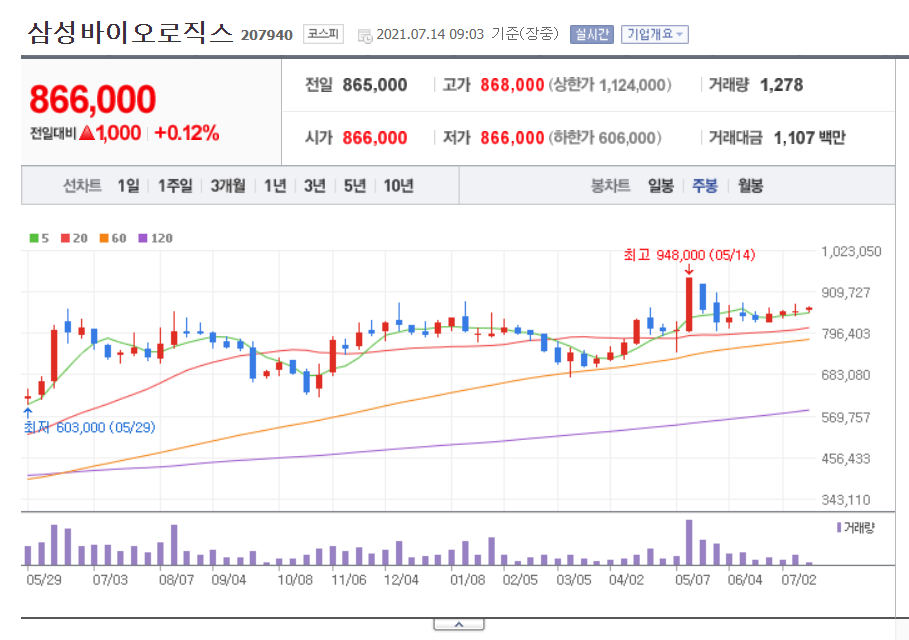
Task: Click the red 20-period moving average legend
Action: pos(74,238)
